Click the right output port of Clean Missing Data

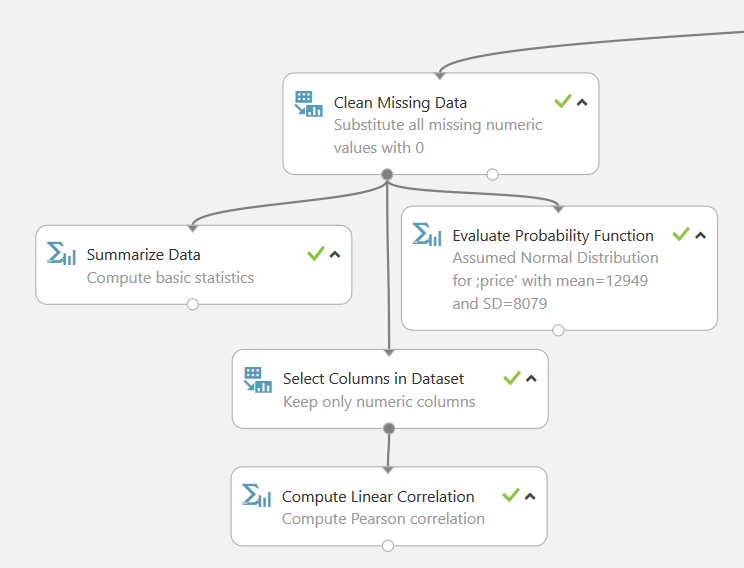click(492, 174)
